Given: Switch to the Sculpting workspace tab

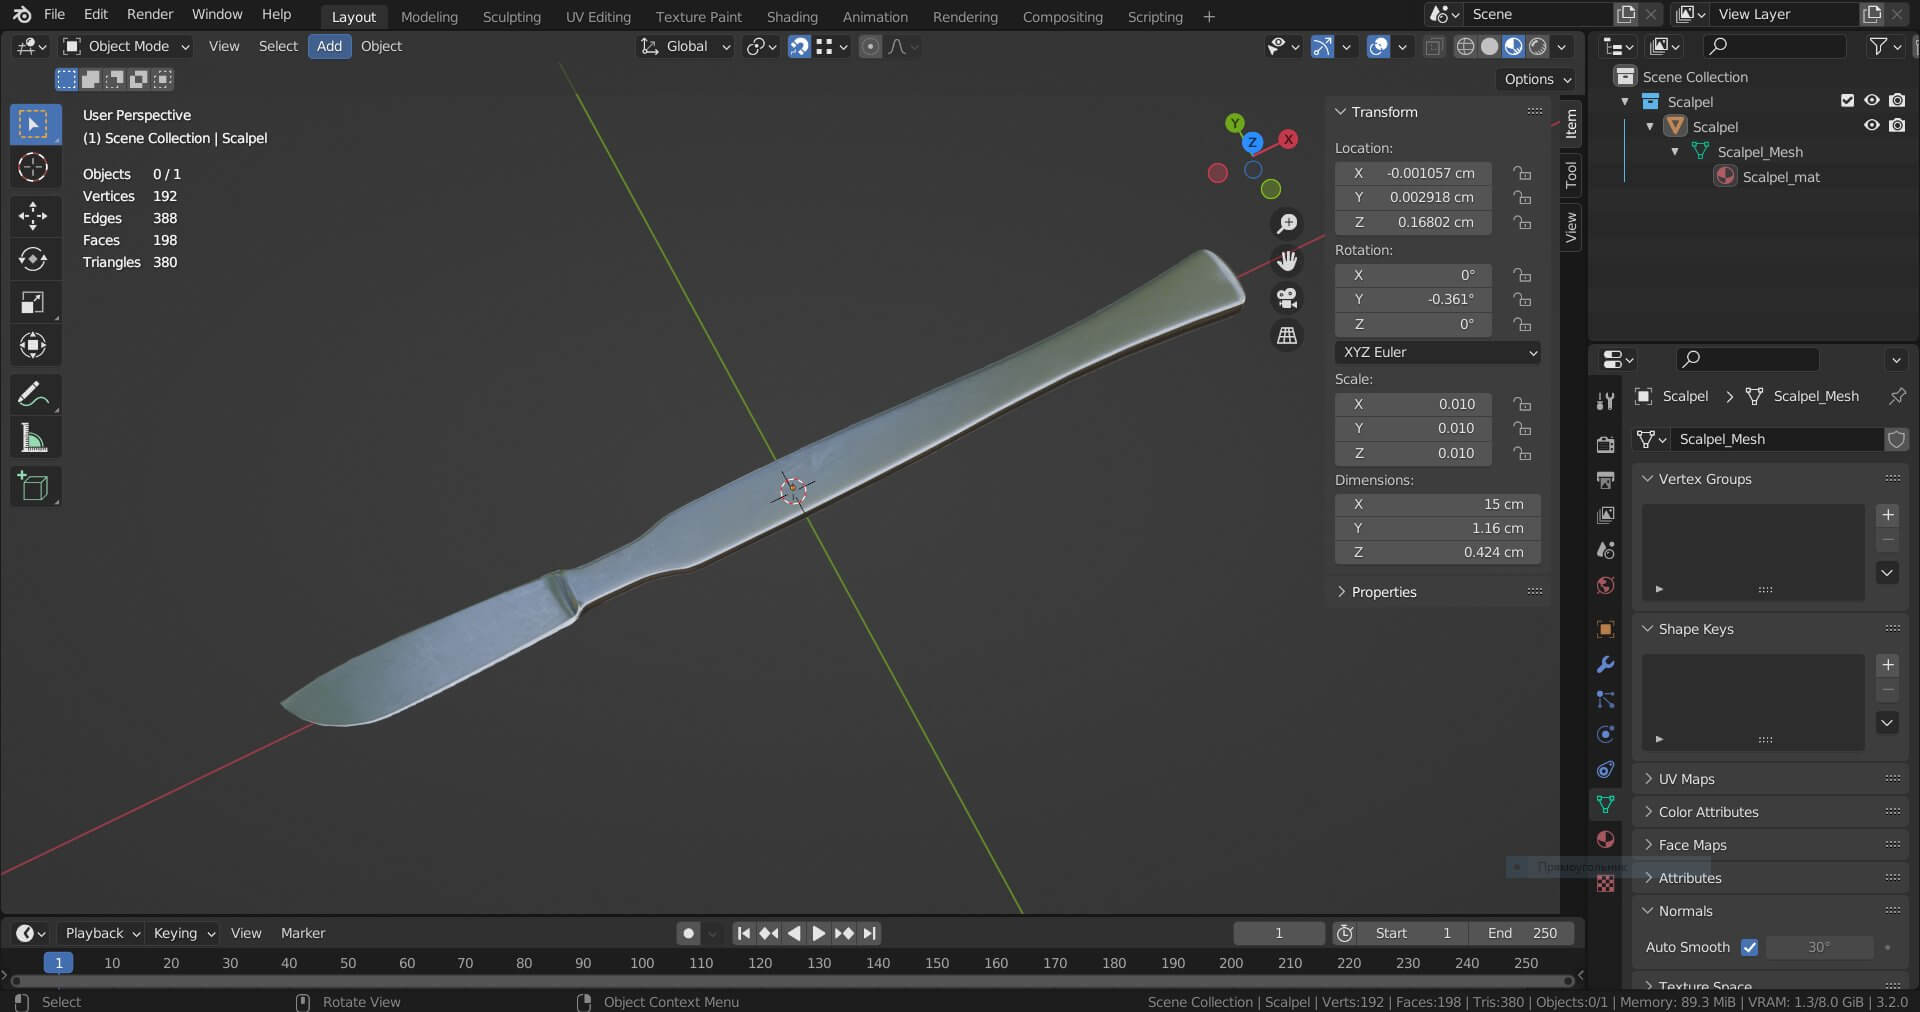Looking at the screenshot, I should (511, 17).
